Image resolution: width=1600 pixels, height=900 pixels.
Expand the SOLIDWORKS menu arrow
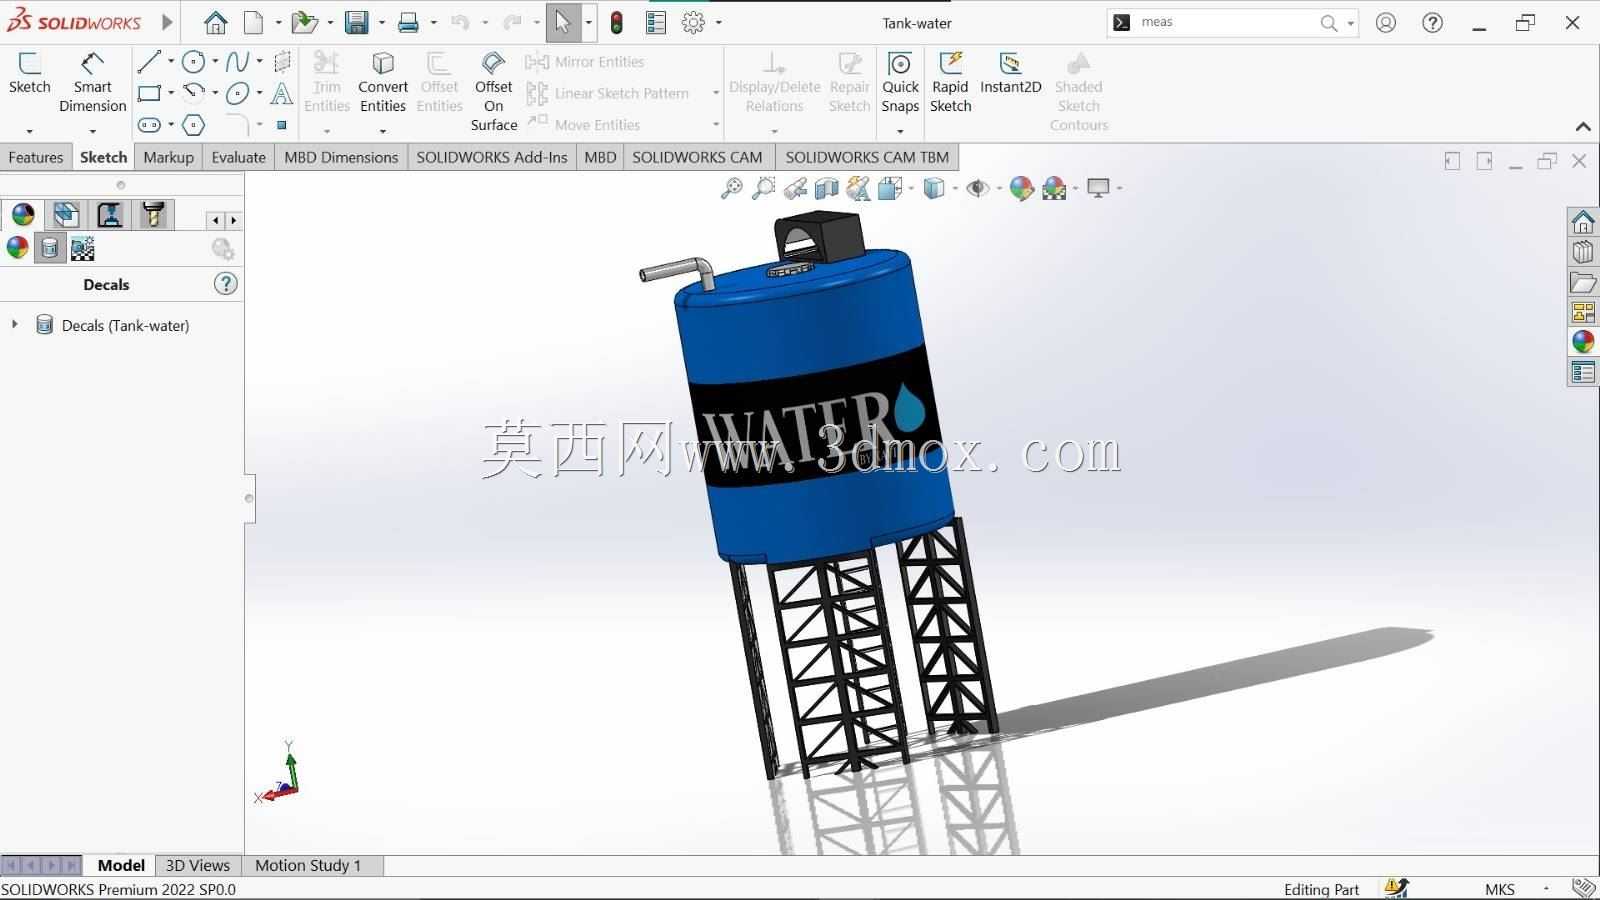pyautogui.click(x=167, y=22)
